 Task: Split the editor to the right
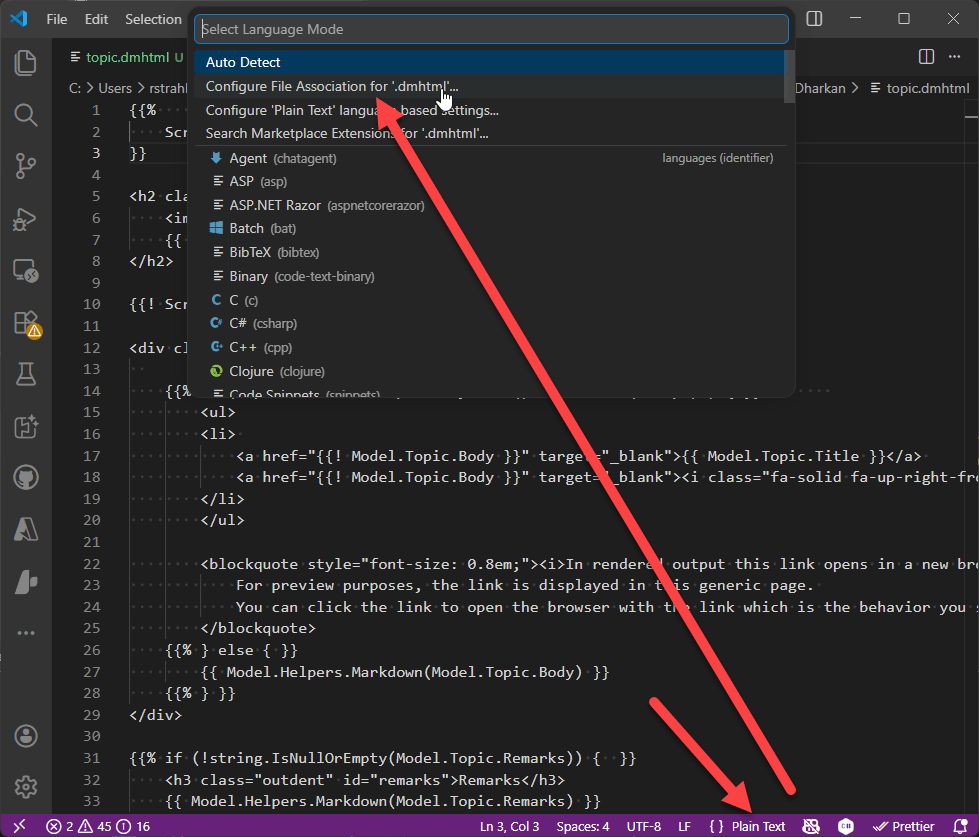(x=927, y=57)
